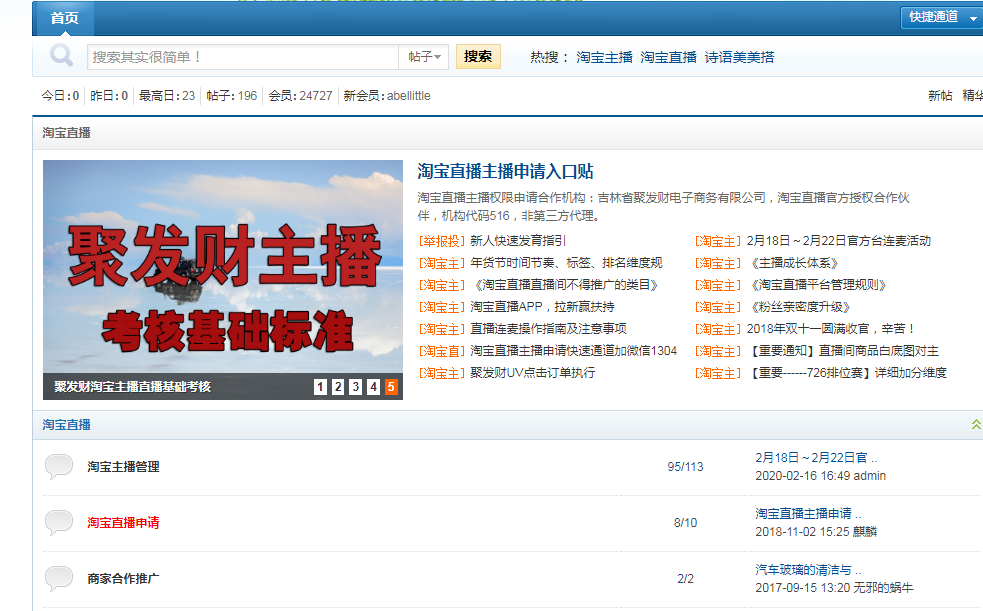983x611 pixels.
Task: Open post 2018年双十一圆满收官，辛苦！
Action: tap(831, 329)
